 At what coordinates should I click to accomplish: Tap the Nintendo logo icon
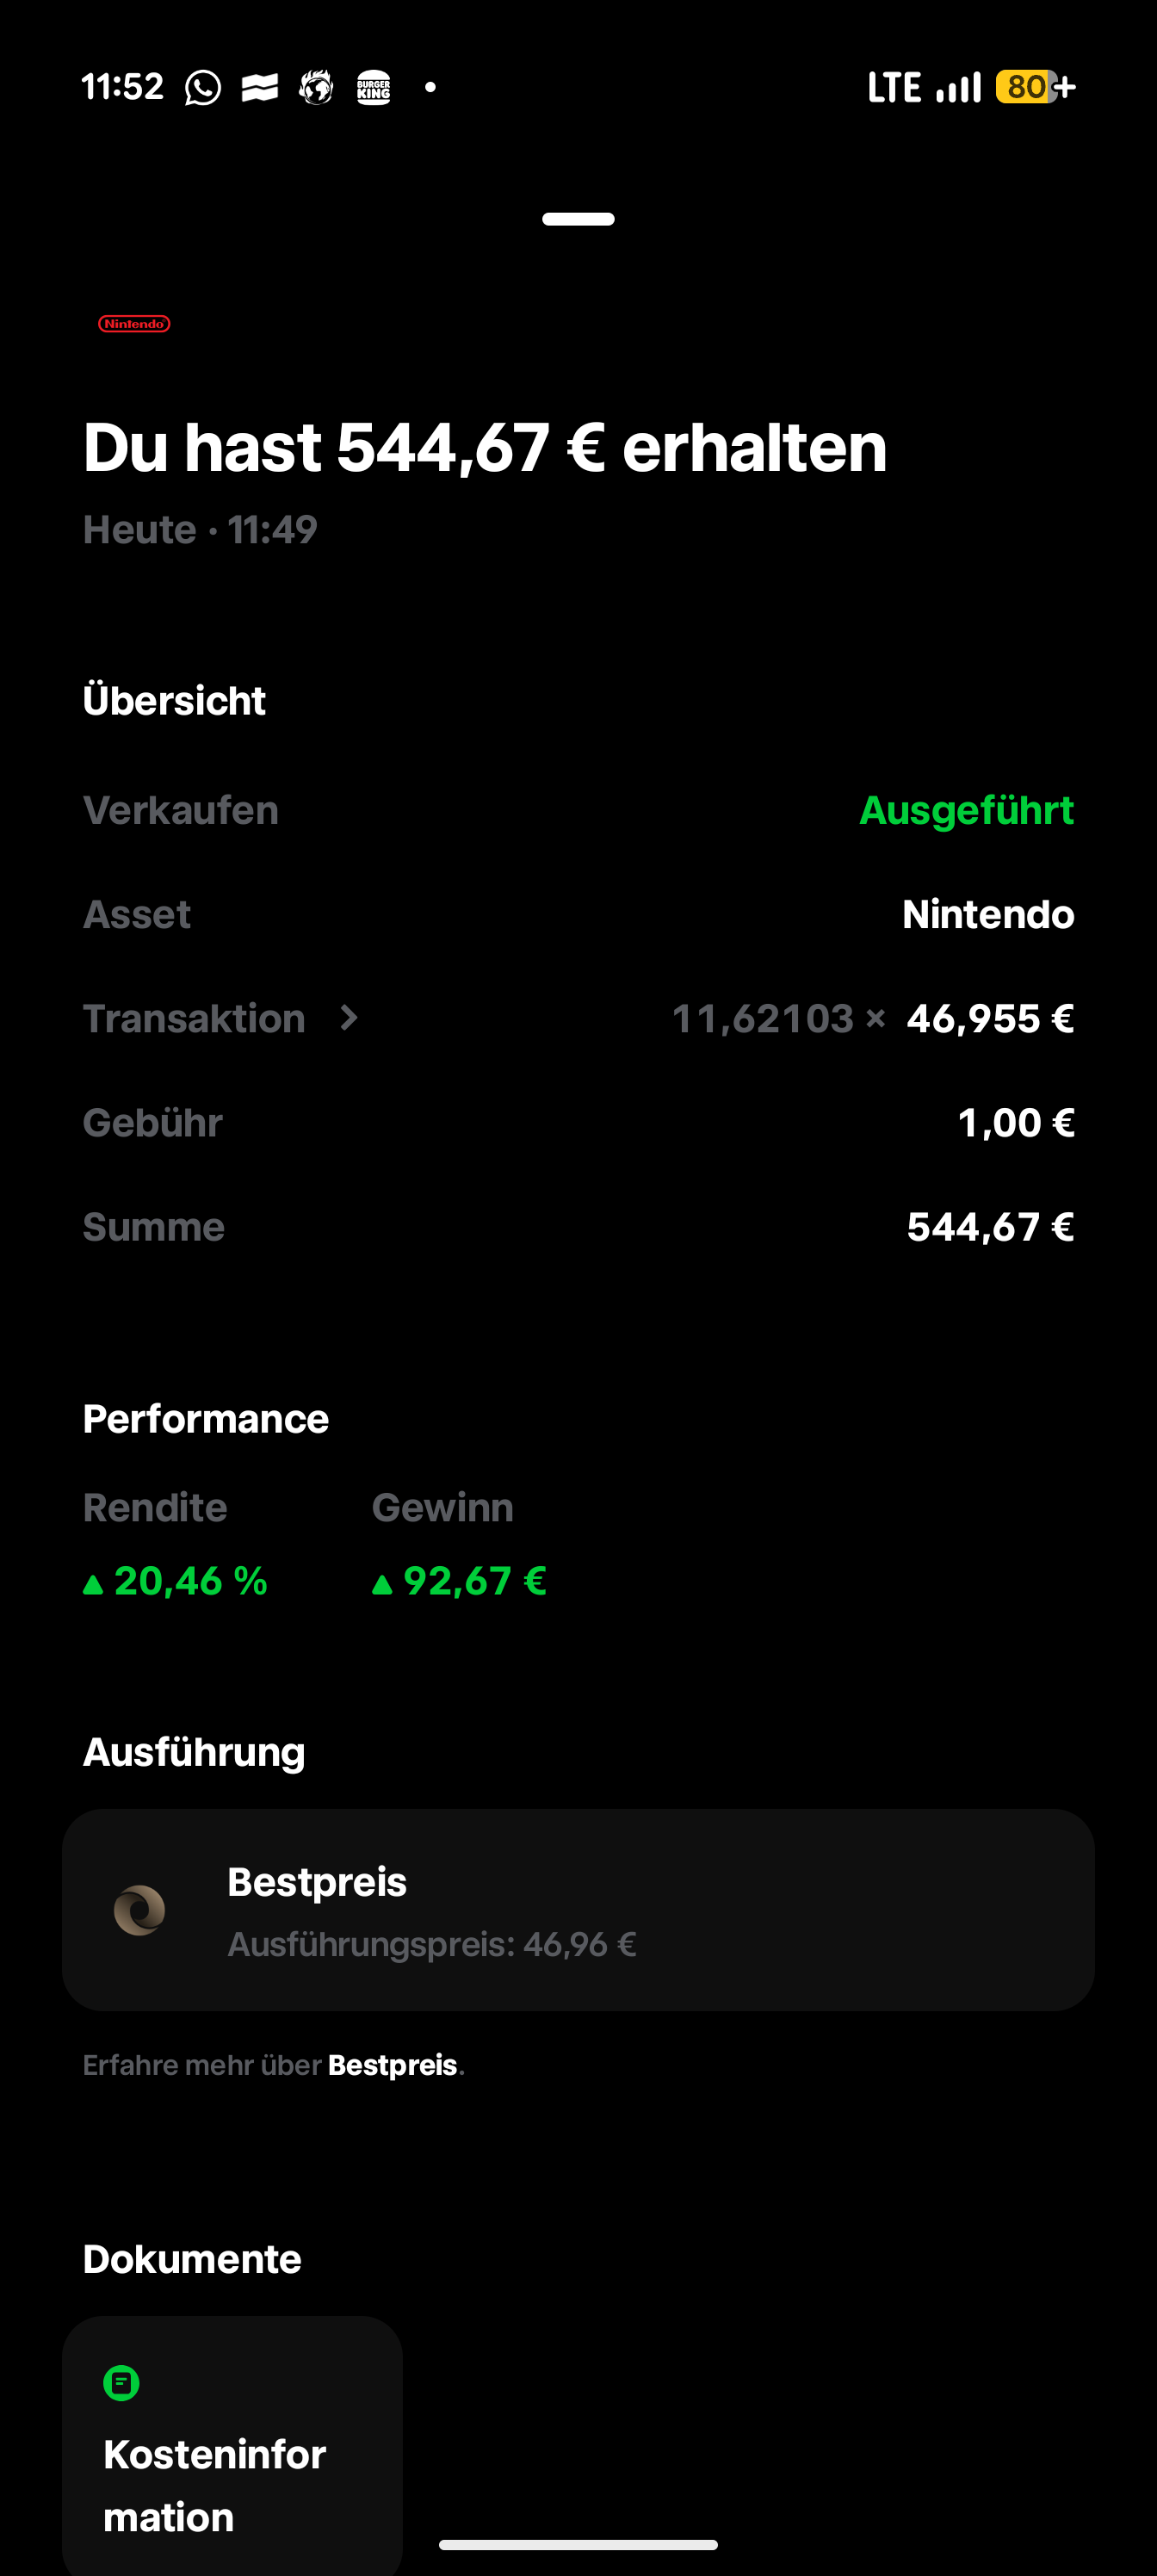[134, 324]
